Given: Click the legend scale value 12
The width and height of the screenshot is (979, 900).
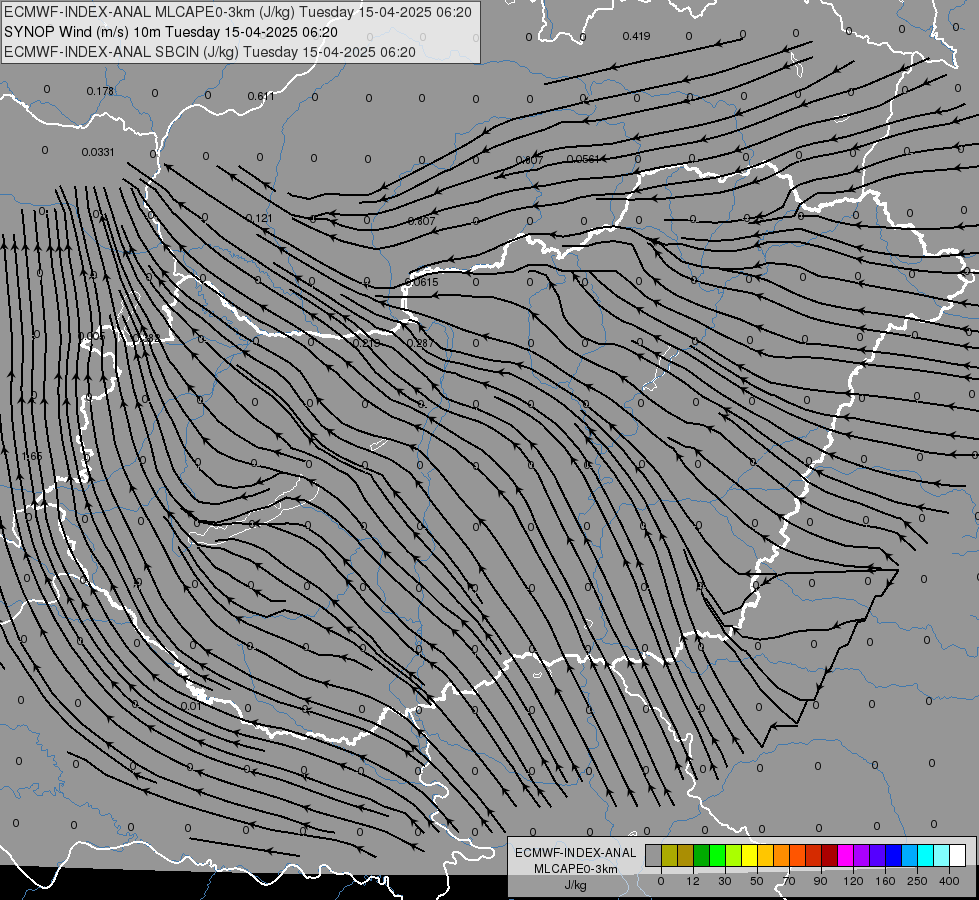Looking at the screenshot, I should click(692, 881).
